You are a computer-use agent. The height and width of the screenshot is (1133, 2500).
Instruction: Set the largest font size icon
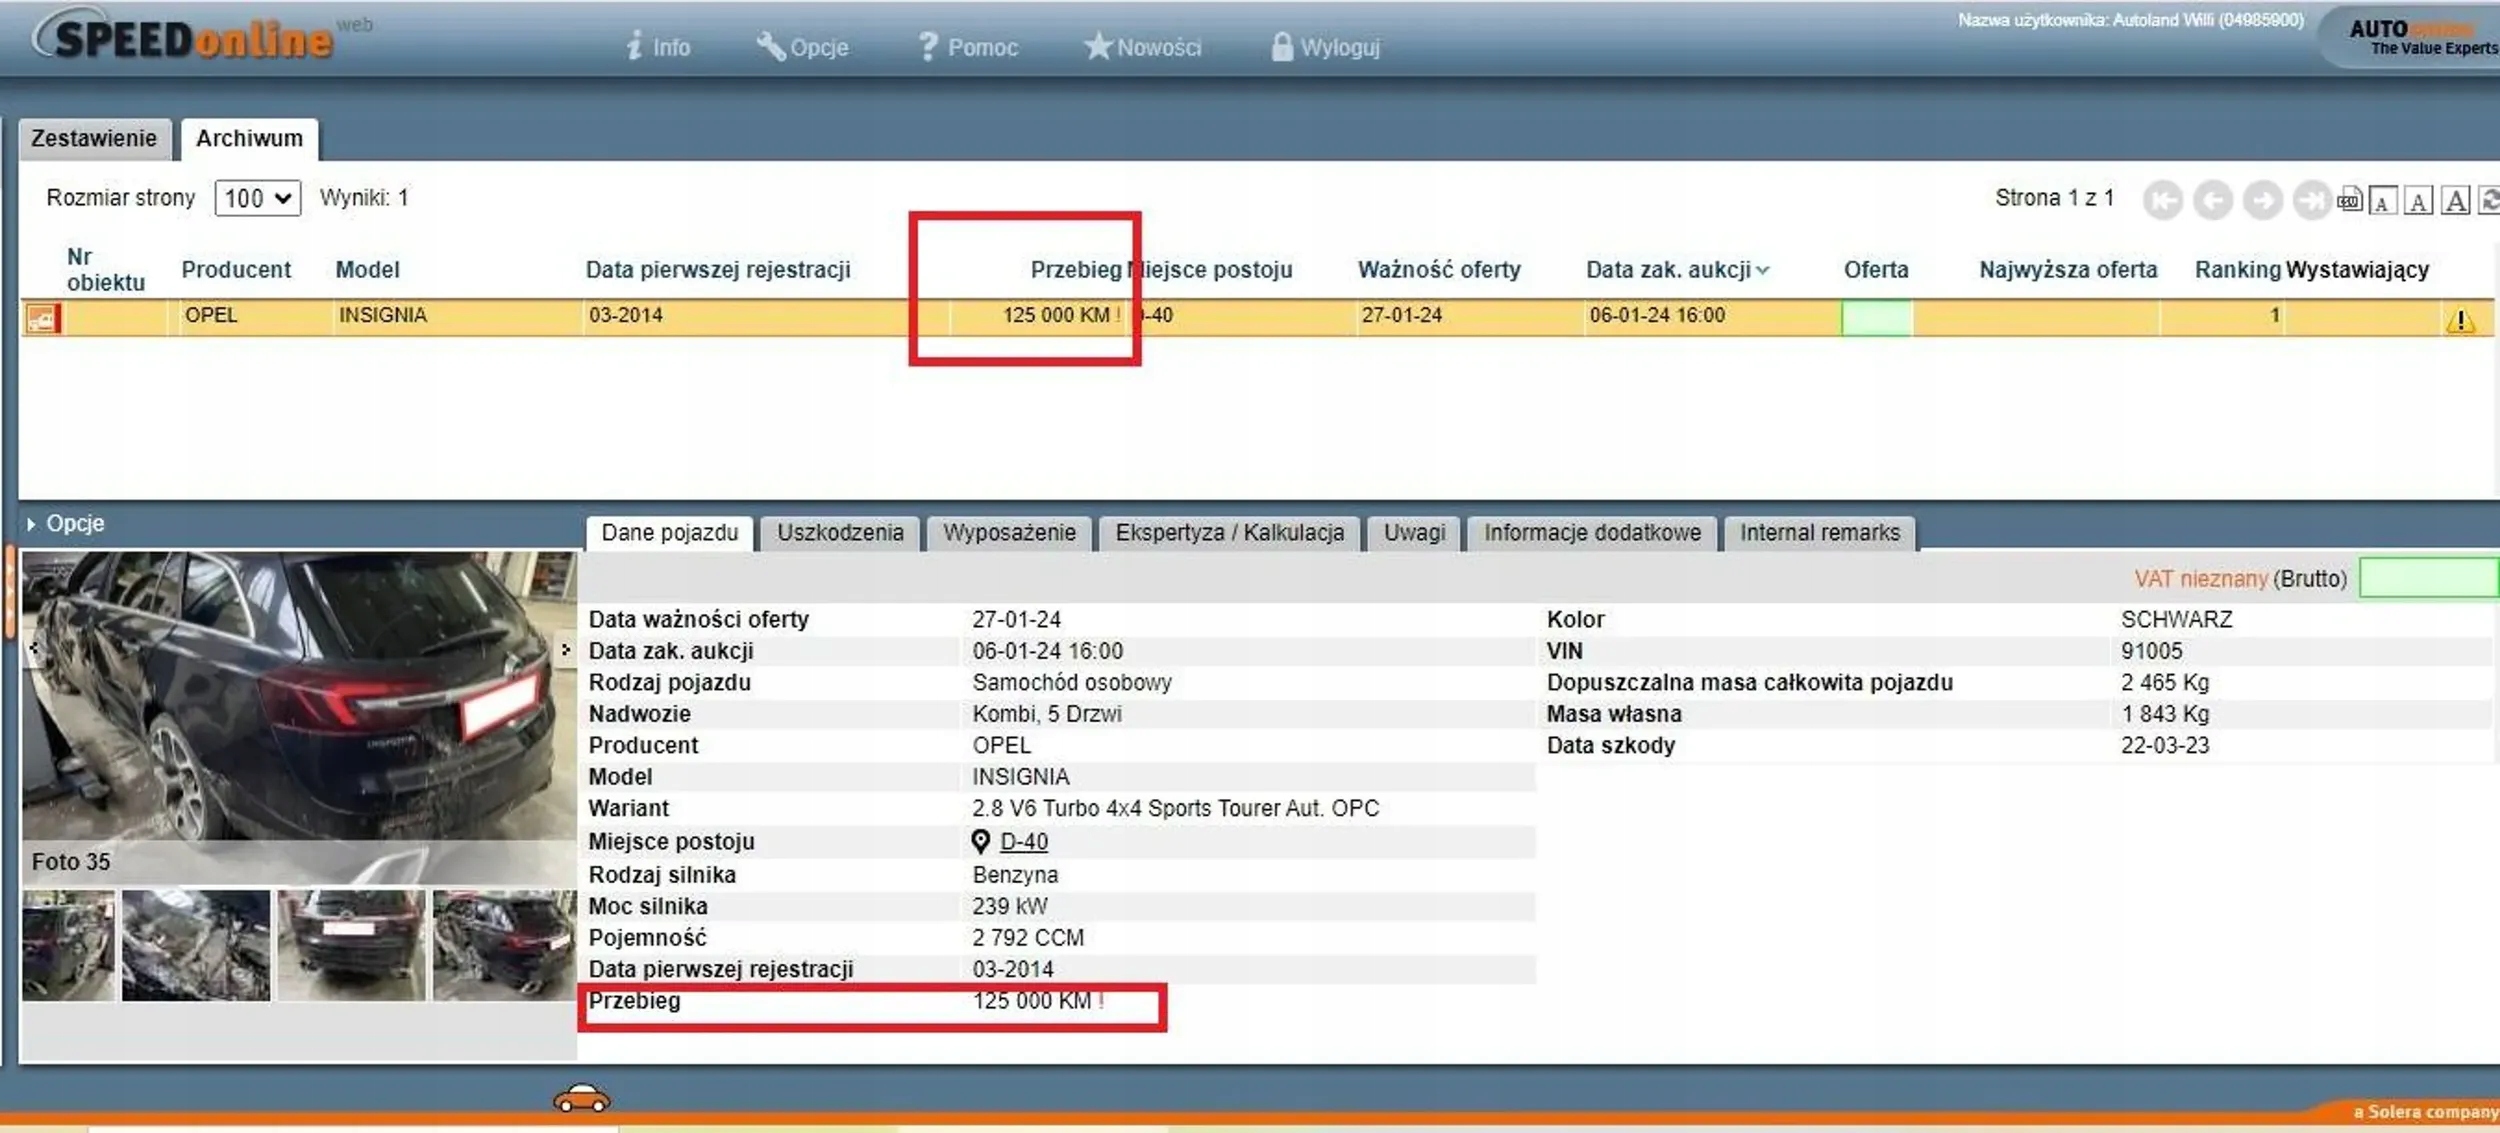2455,201
